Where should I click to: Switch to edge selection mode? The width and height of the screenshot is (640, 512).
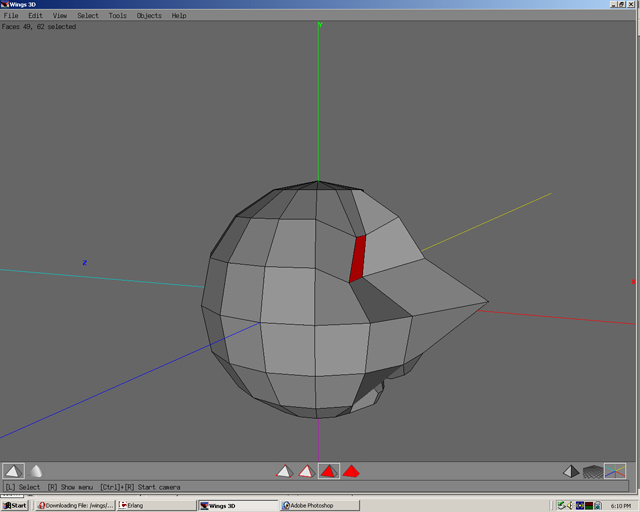(x=306, y=471)
